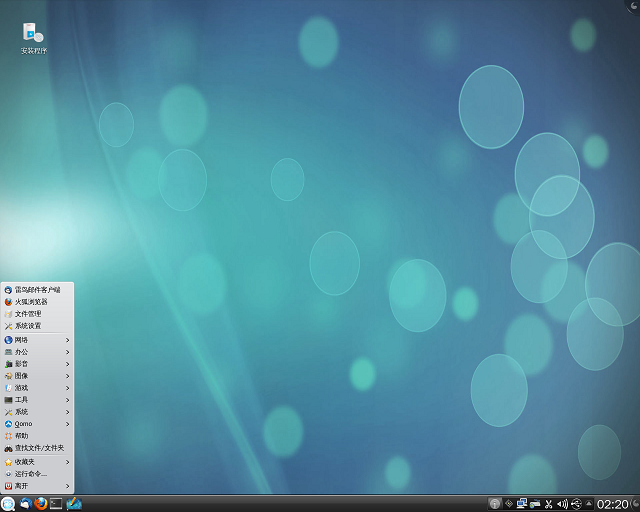Click the diamond-shaped tray icon
Screen dimensions: 640x512
[509, 504]
